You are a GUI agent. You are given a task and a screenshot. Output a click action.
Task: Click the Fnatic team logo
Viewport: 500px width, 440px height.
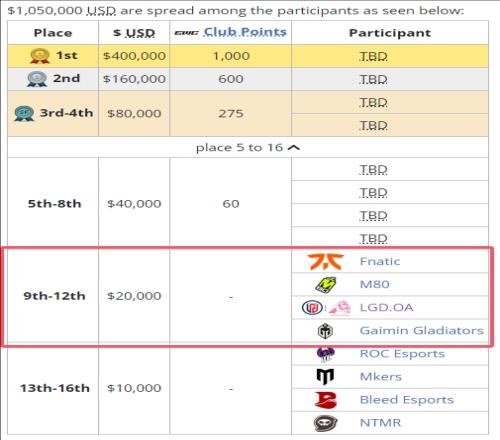pos(325,261)
